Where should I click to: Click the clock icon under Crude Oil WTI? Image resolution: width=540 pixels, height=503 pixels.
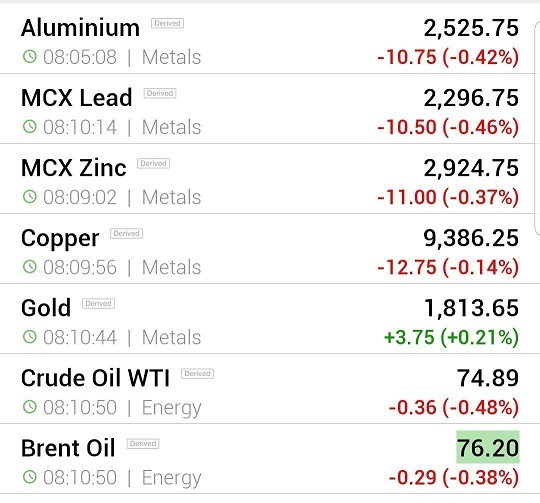tap(30, 407)
